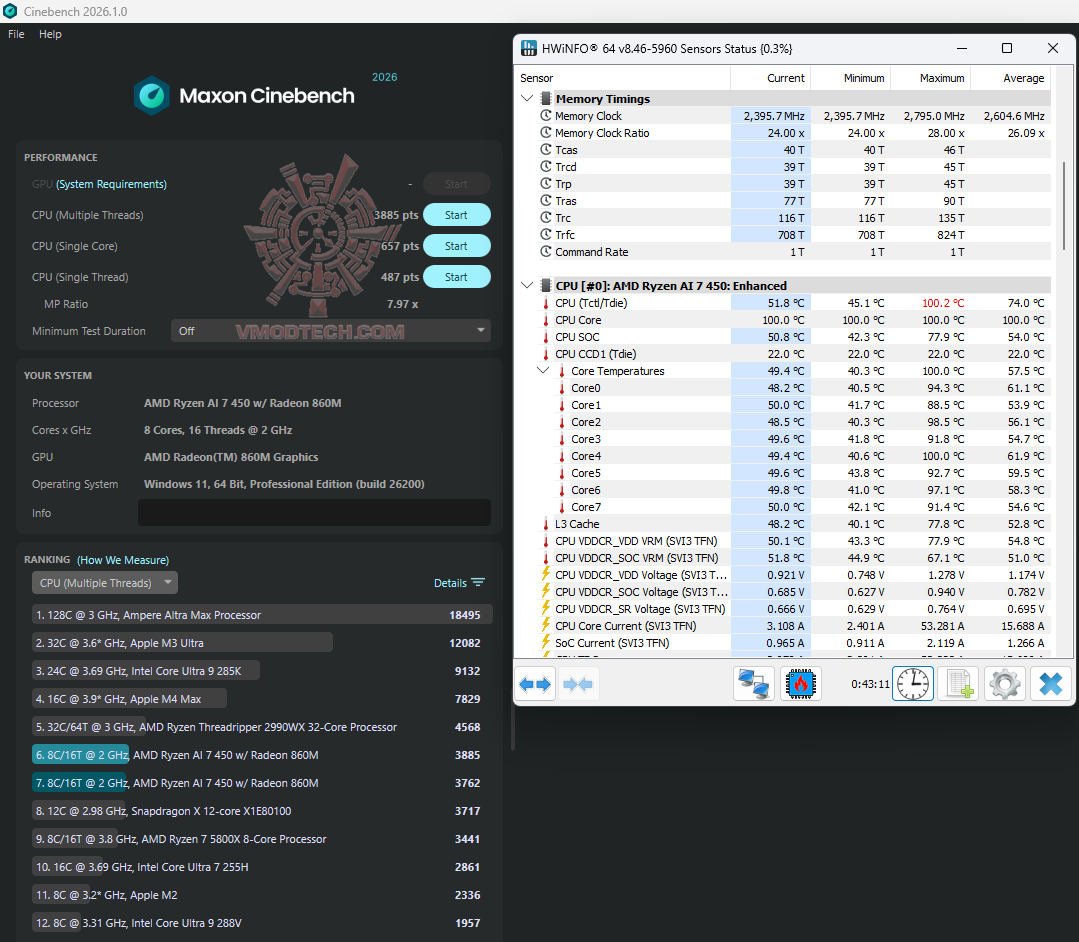The height and width of the screenshot is (942, 1079).
Task: Click the Minimum column header
Action: click(x=851, y=78)
